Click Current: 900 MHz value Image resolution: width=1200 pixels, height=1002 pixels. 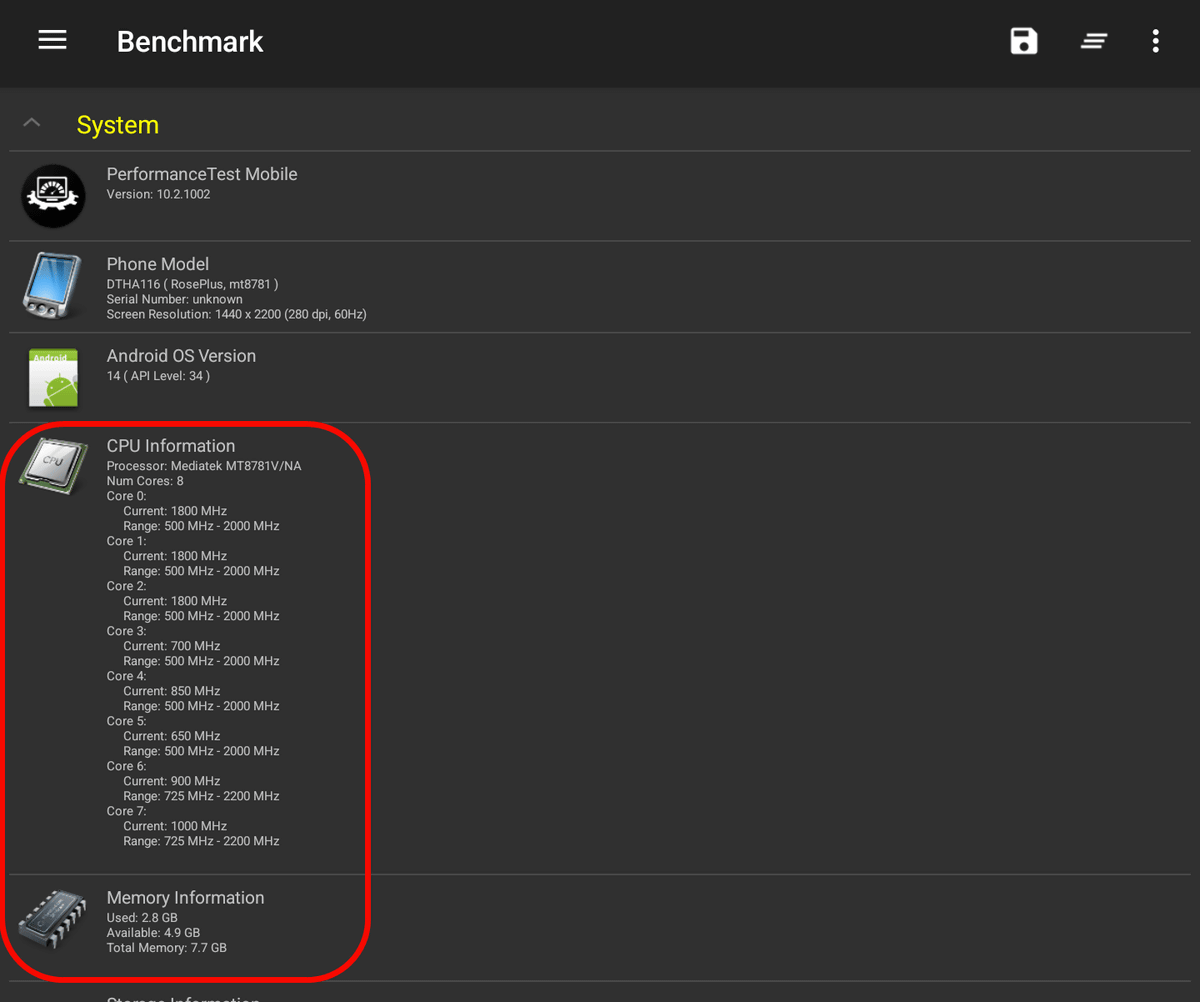pos(172,781)
